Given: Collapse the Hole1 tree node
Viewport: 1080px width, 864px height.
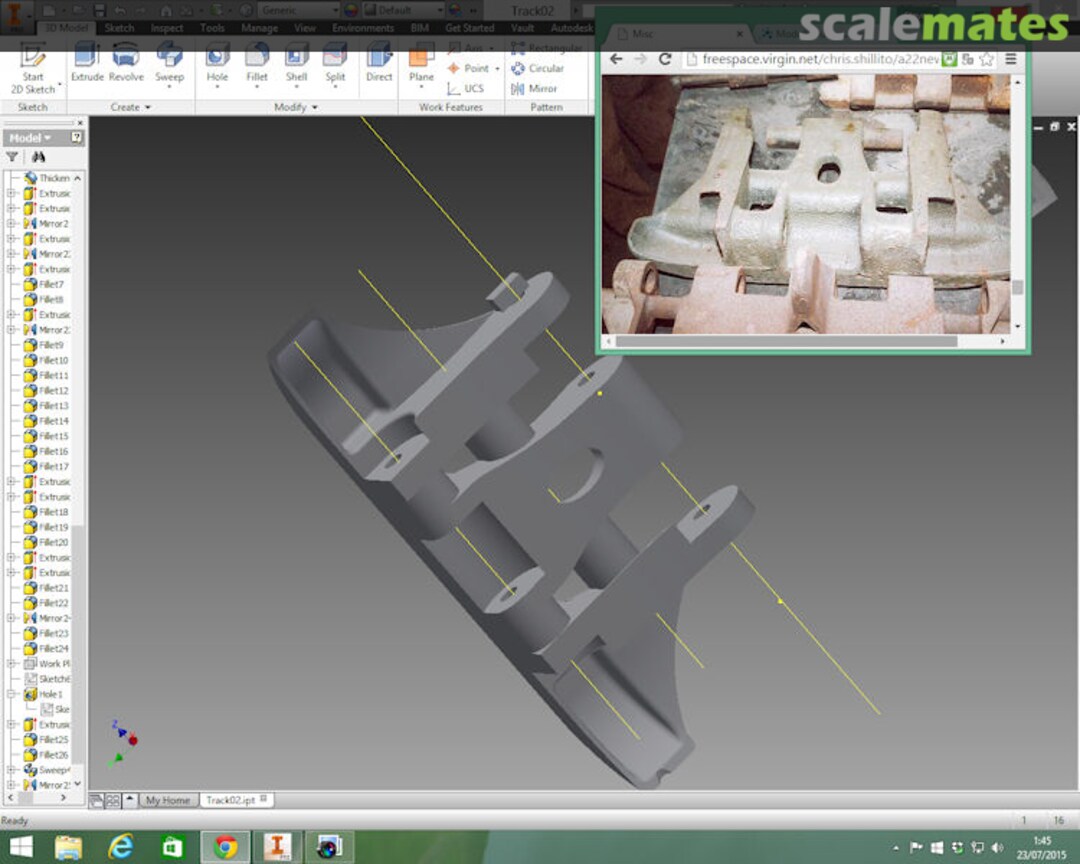Looking at the screenshot, I should click(x=12, y=694).
